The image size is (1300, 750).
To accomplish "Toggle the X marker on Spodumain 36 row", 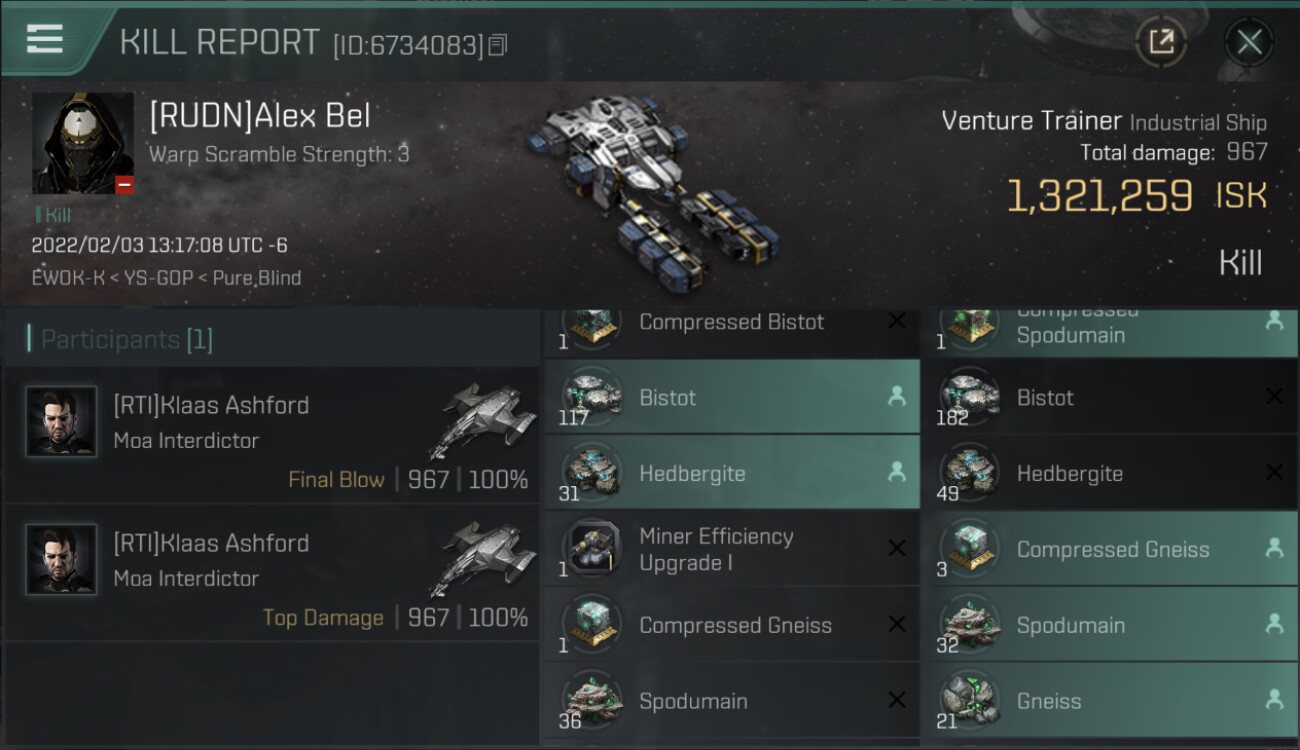I will [896, 701].
